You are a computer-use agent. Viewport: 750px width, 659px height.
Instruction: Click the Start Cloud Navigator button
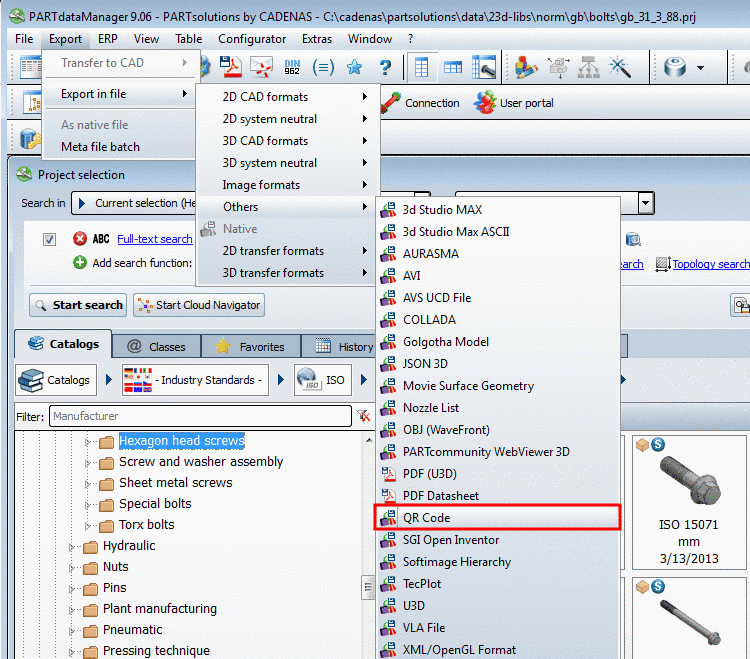(199, 305)
